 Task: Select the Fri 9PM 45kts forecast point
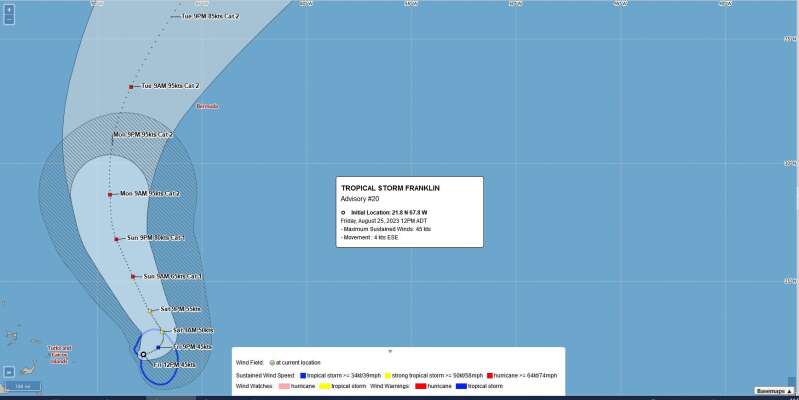(158, 347)
